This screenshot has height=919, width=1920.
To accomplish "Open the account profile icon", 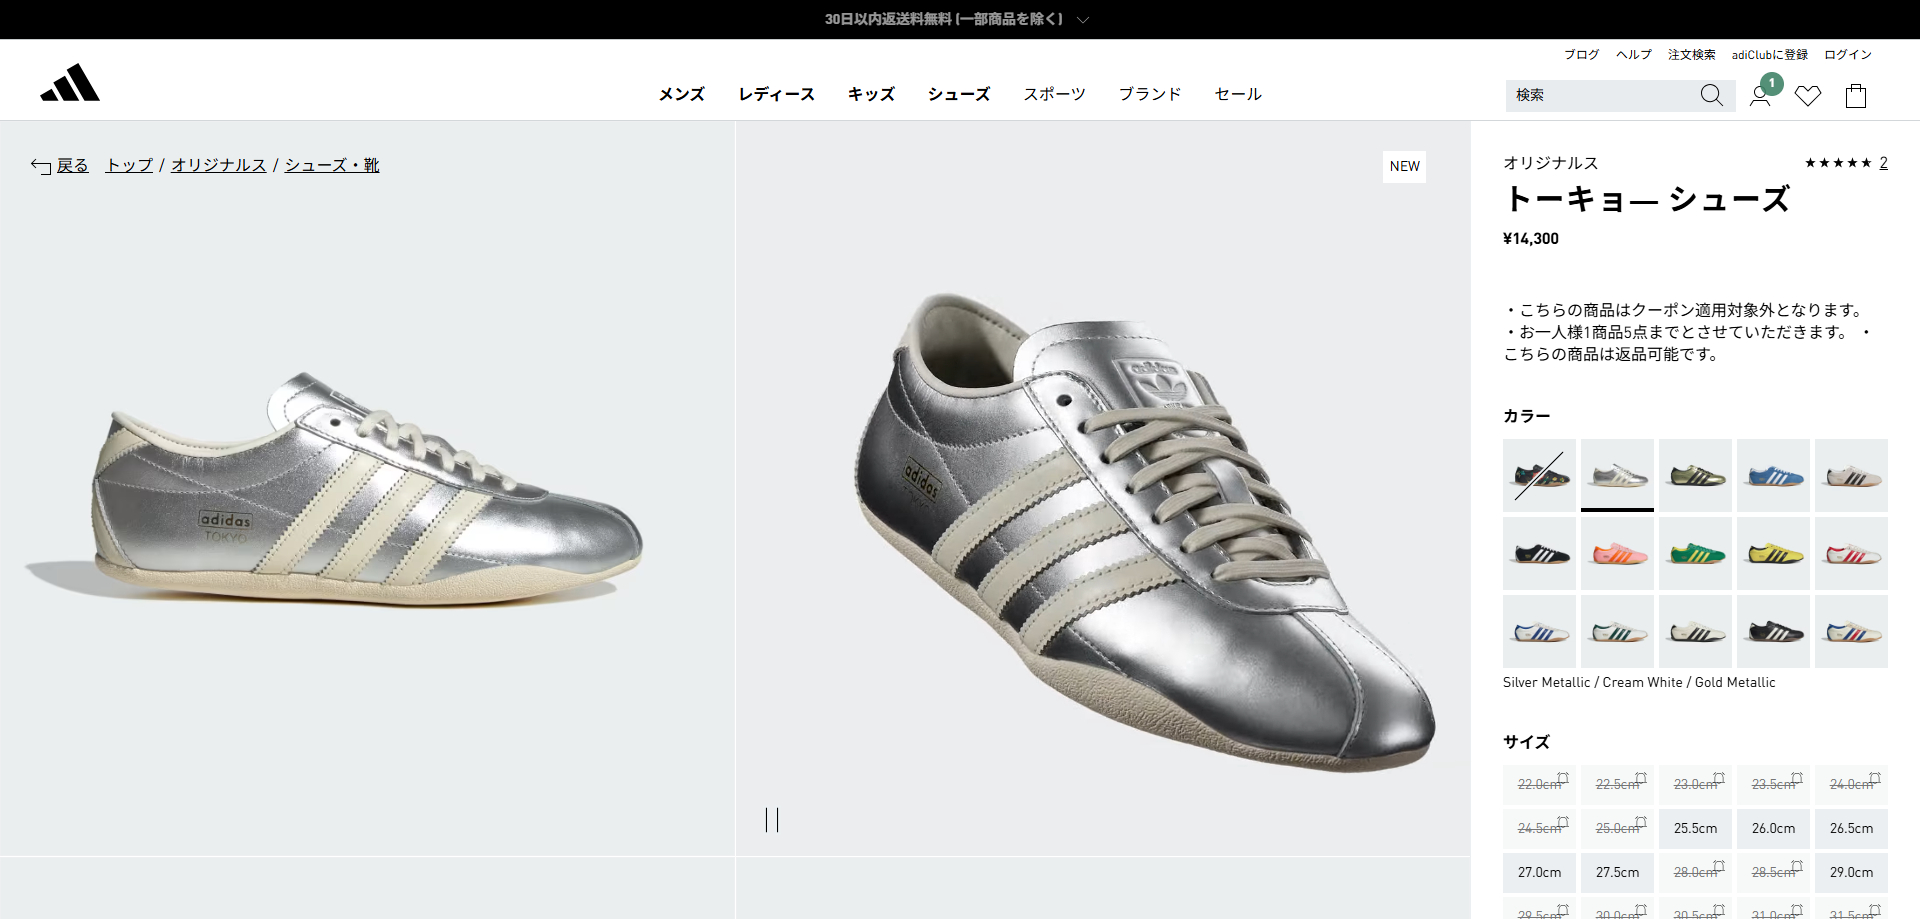I will pyautogui.click(x=1759, y=96).
